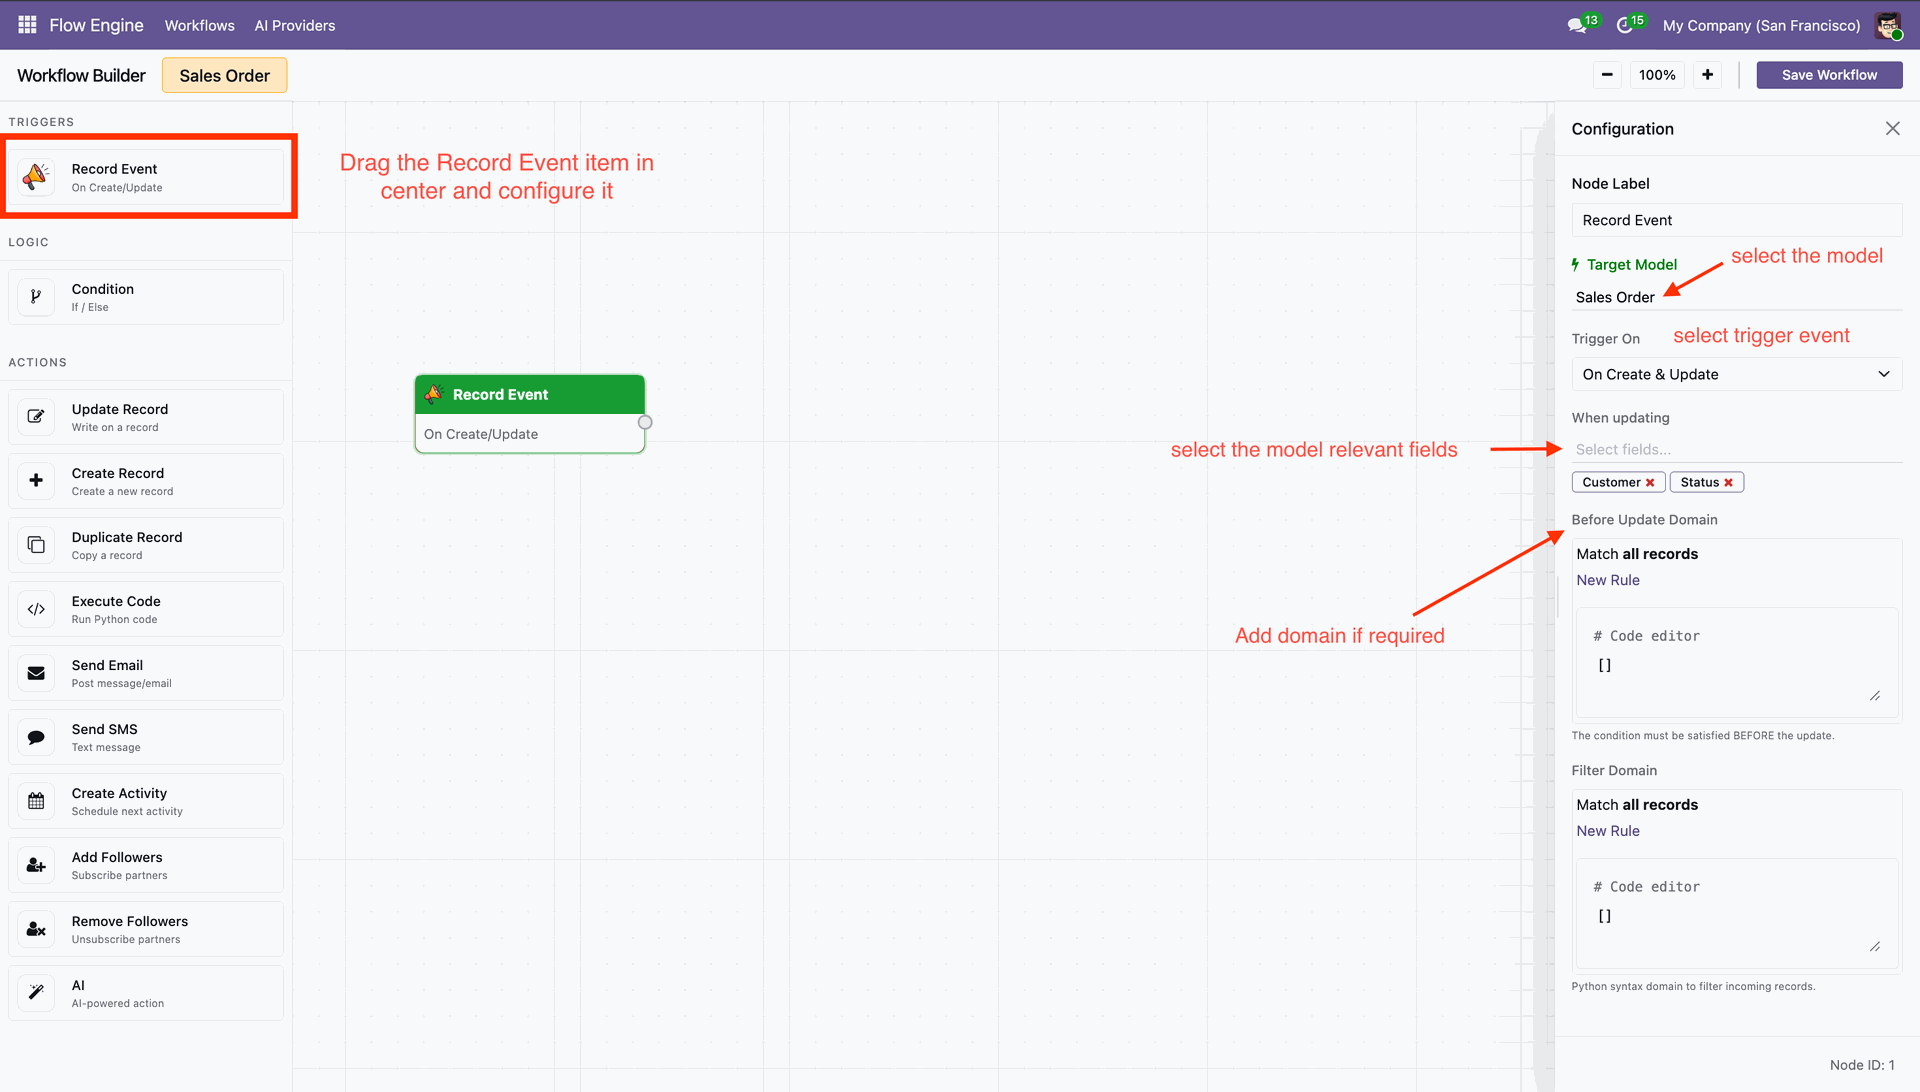Click the zoom out minus button
1920x1092 pixels.
[x=1606, y=75]
